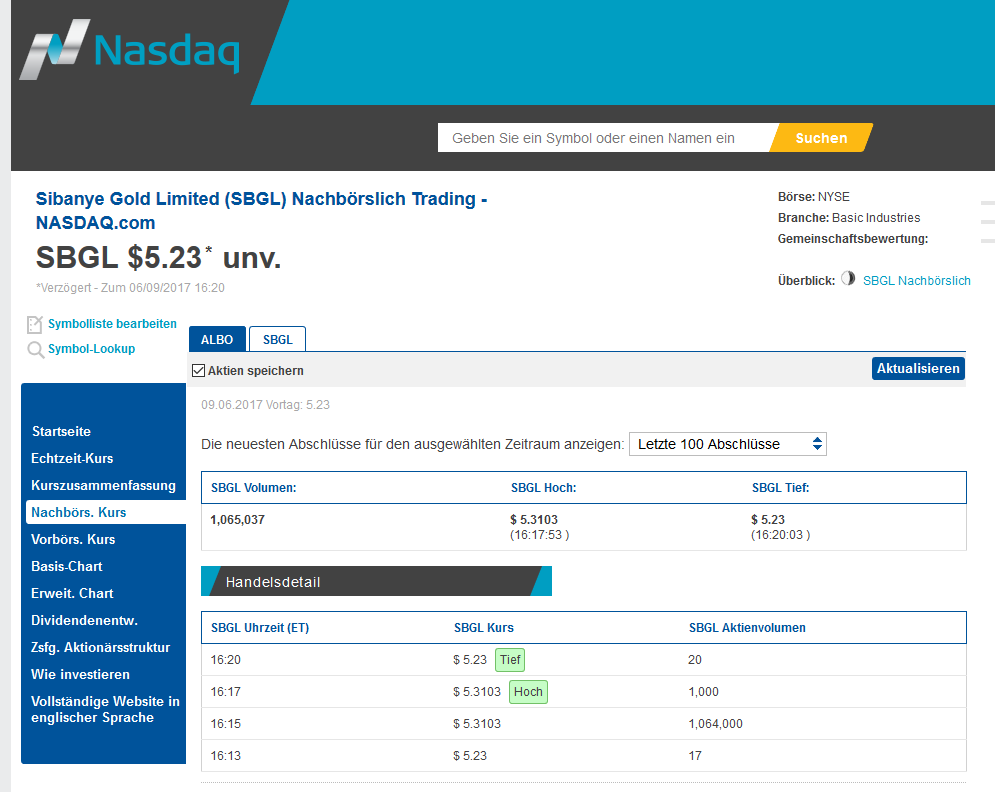
Task: Click the green Tief badge
Action: [x=510, y=660]
